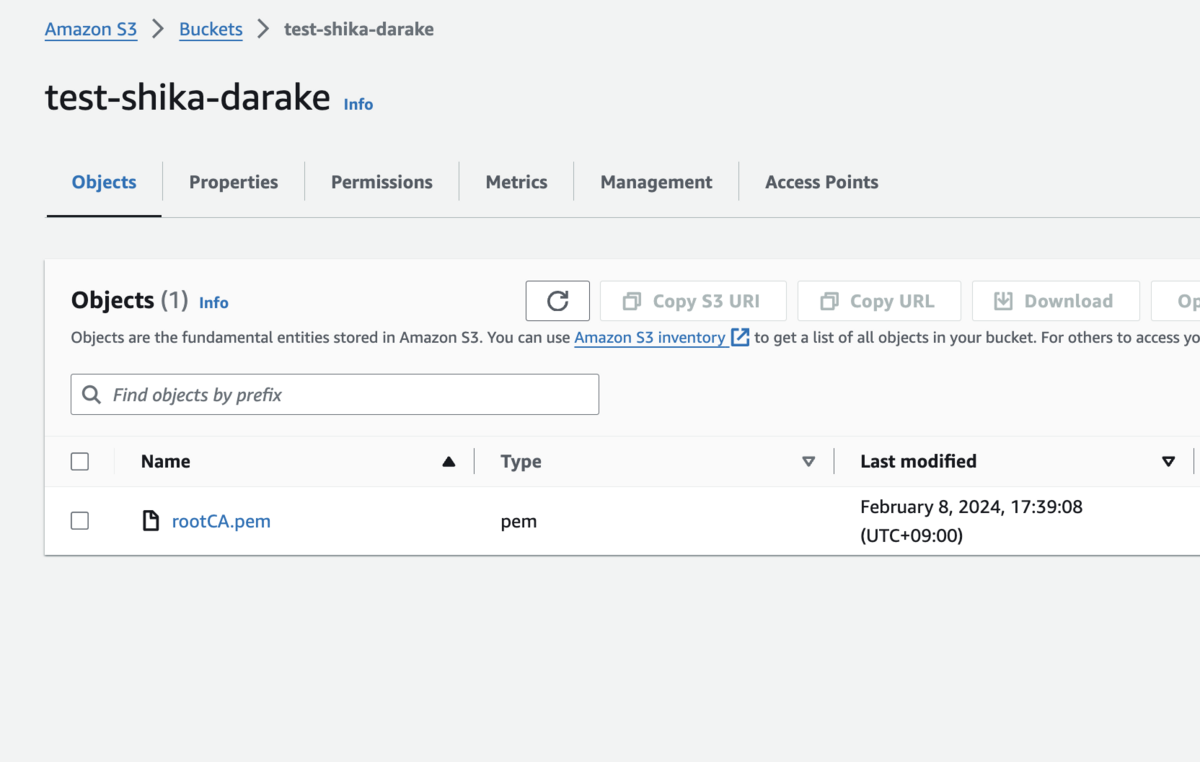This screenshot has width=1200, height=762.
Task: Open the Amazon S3 inventory link
Action: tap(650, 338)
